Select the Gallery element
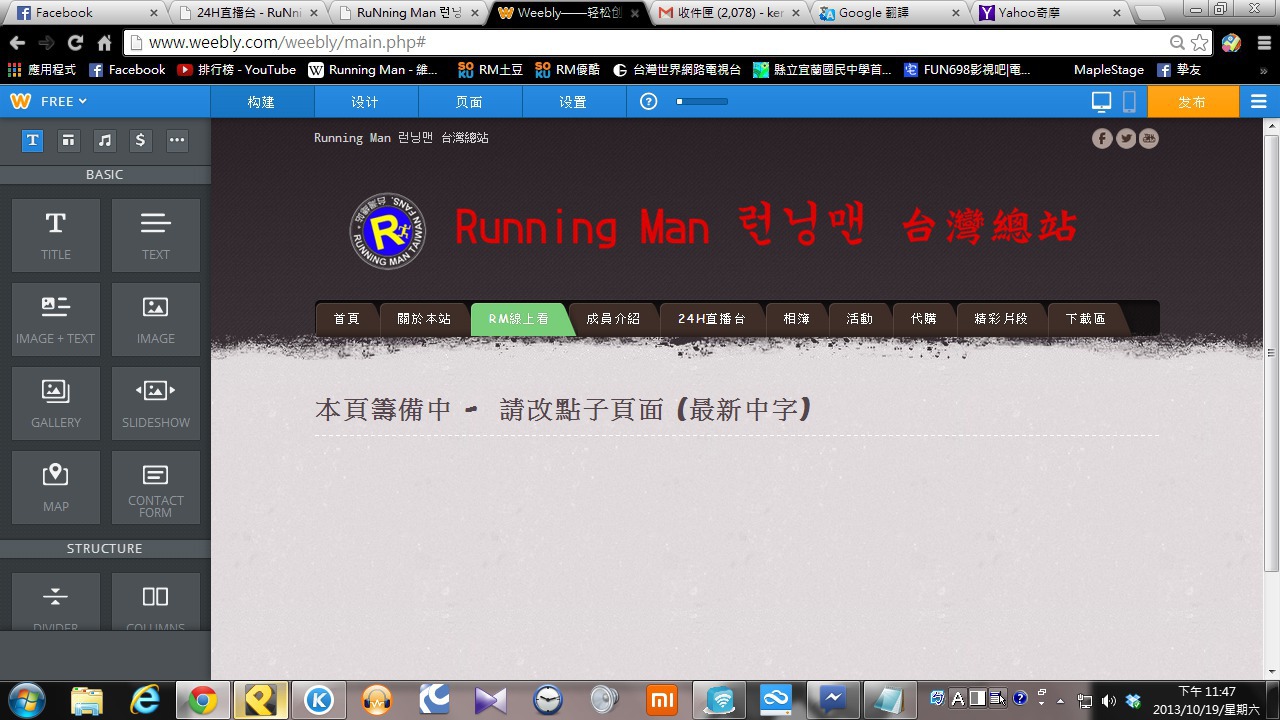Viewport: 1280px width, 720px height. pos(56,403)
